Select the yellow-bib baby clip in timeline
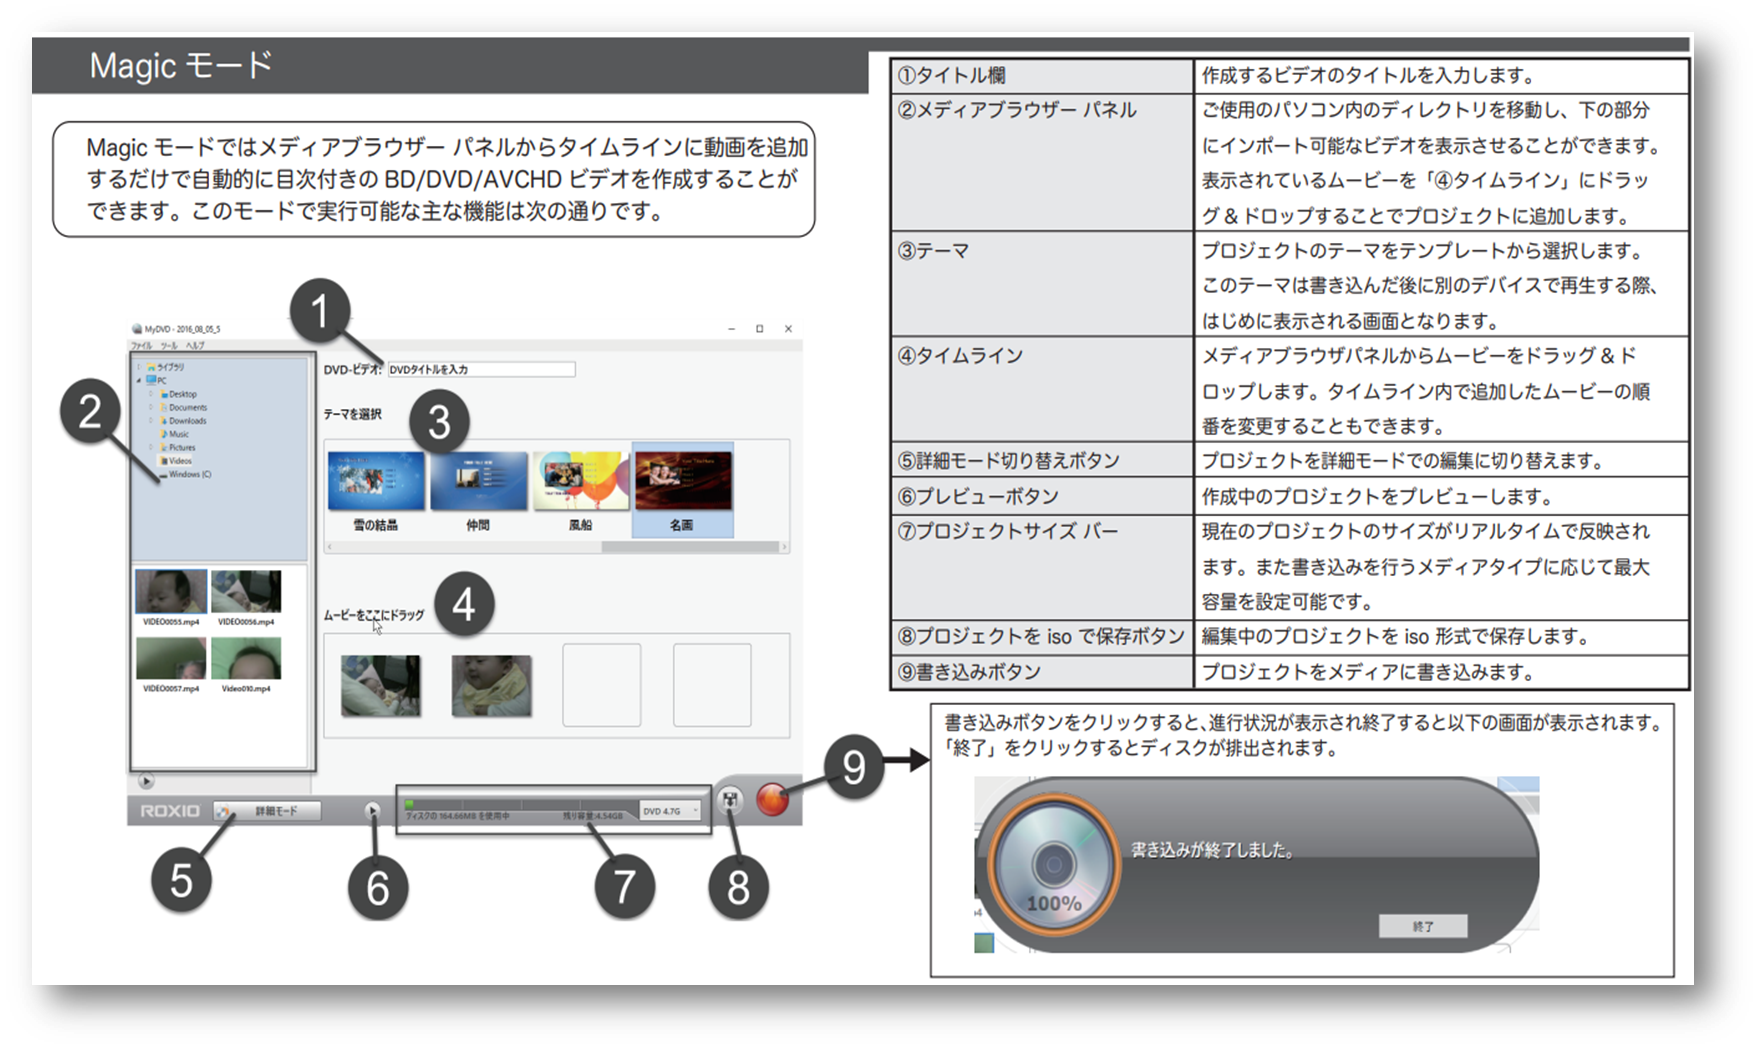This screenshot has height=1050, width=1759. tap(491, 685)
